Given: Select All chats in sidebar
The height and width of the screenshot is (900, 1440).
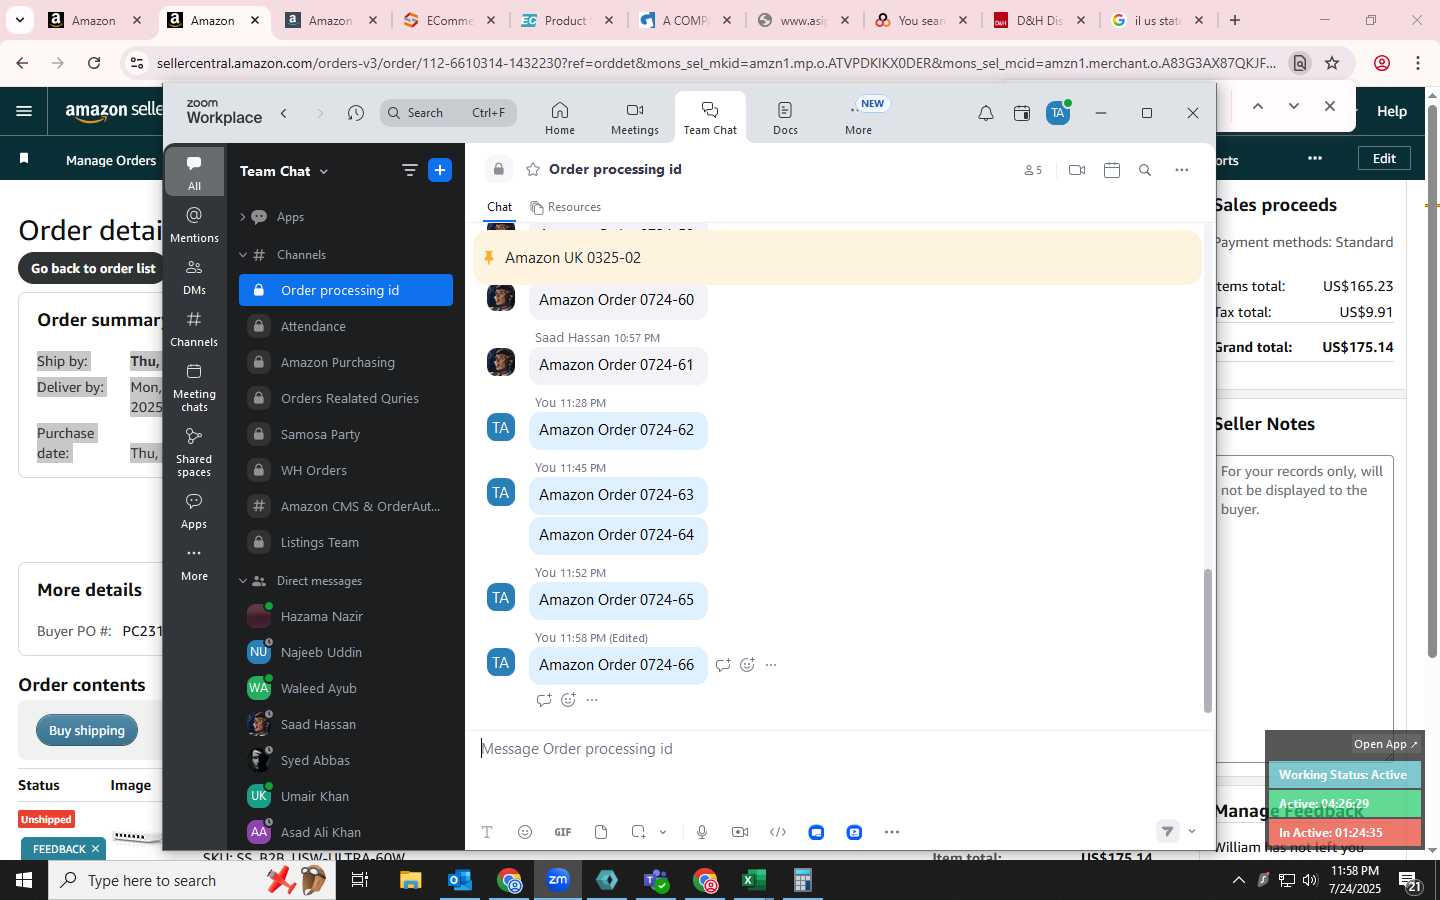Looking at the screenshot, I should click(194, 172).
